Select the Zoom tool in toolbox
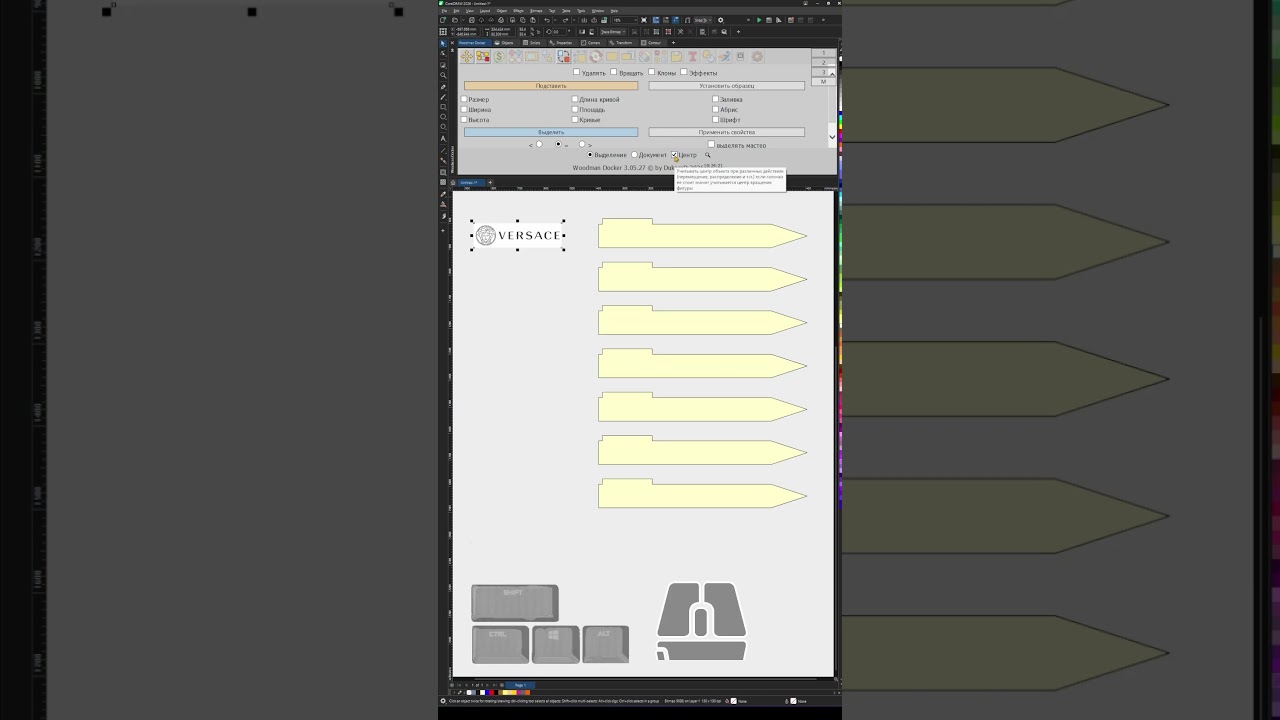This screenshot has width=1280, height=720. (443, 75)
